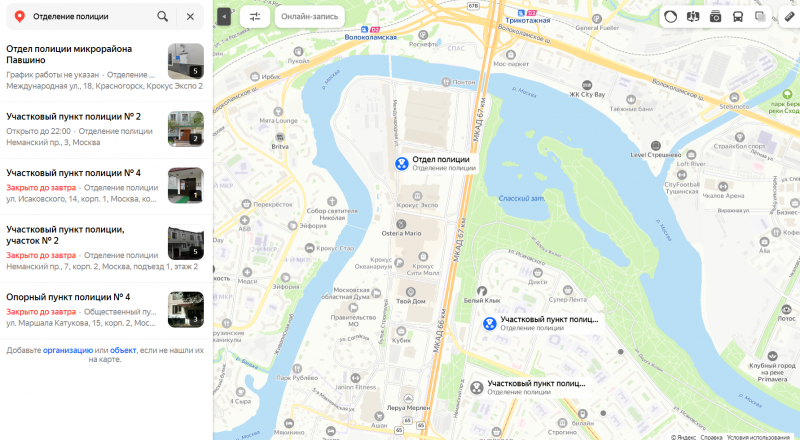Show map photos with camera icon
Screen dimensions: 800x440
[715, 16]
